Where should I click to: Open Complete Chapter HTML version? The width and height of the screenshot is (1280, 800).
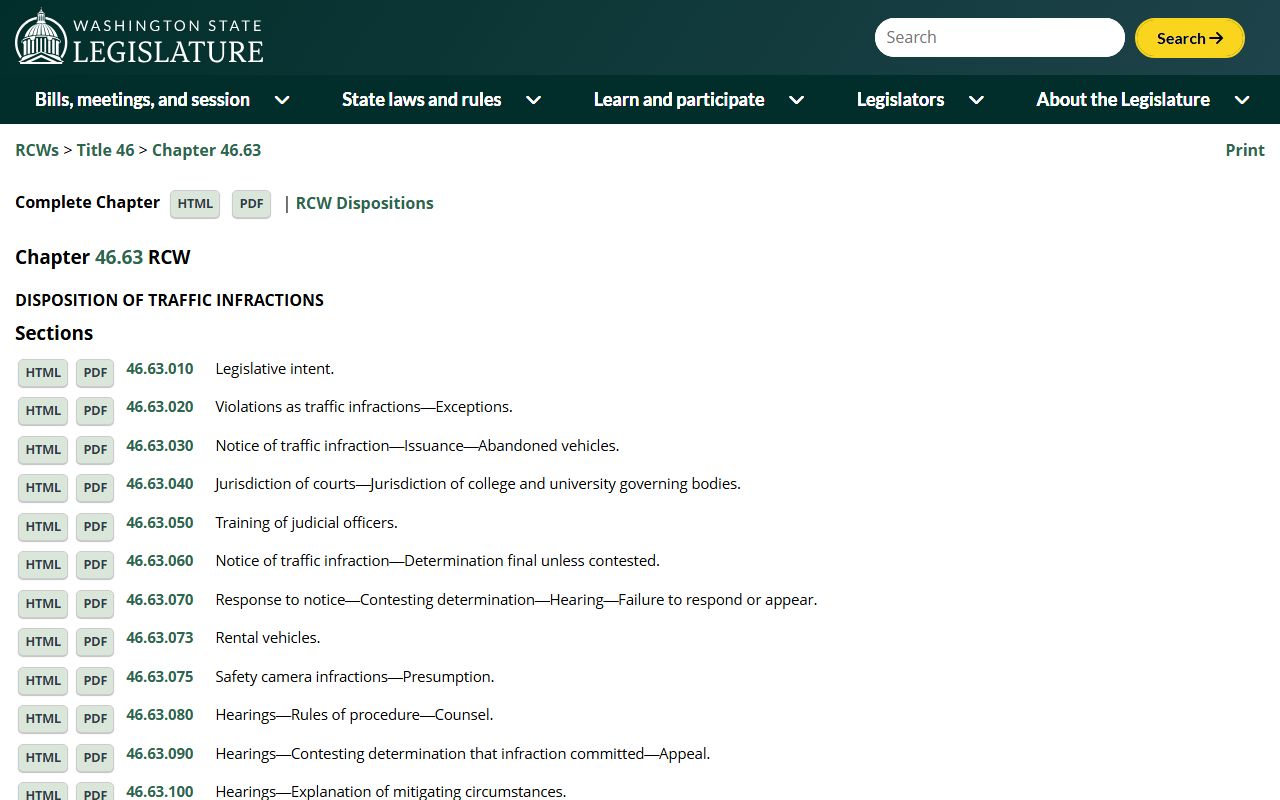pyautogui.click(x=195, y=204)
